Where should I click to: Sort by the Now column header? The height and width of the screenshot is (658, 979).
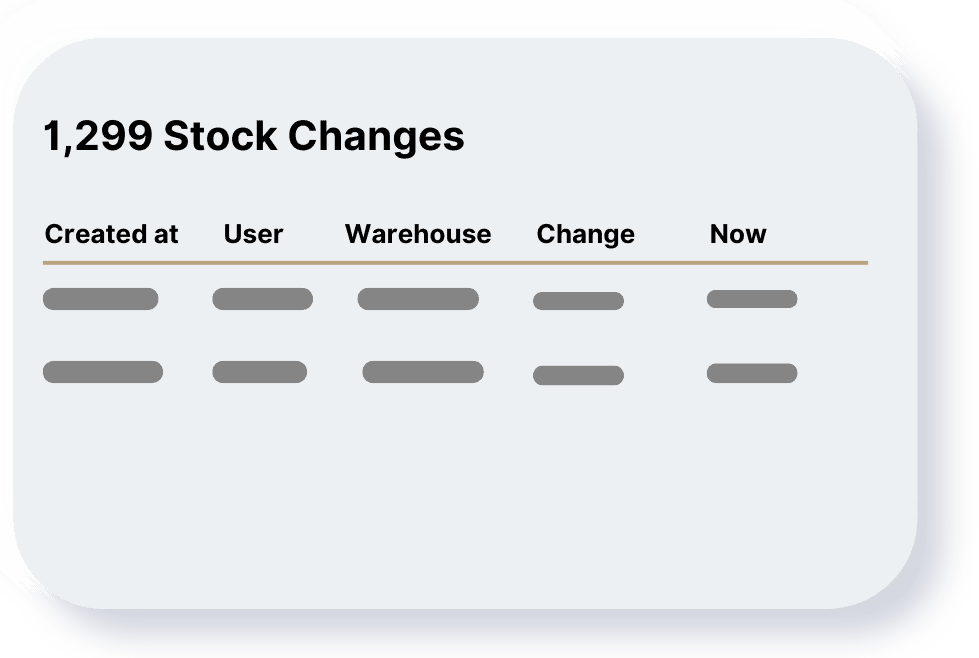tap(737, 234)
